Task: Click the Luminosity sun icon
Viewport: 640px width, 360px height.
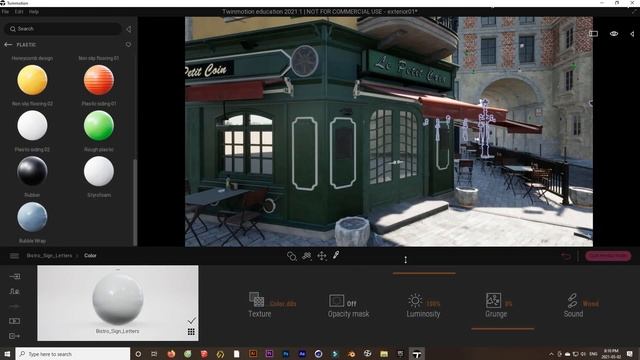Action: coord(415,300)
